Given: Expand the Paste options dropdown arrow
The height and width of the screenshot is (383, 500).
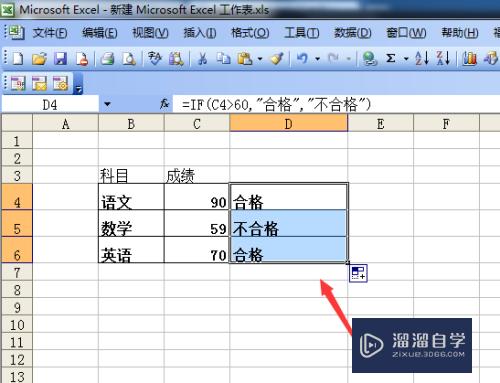Looking at the screenshot, I should tap(260, 59).
